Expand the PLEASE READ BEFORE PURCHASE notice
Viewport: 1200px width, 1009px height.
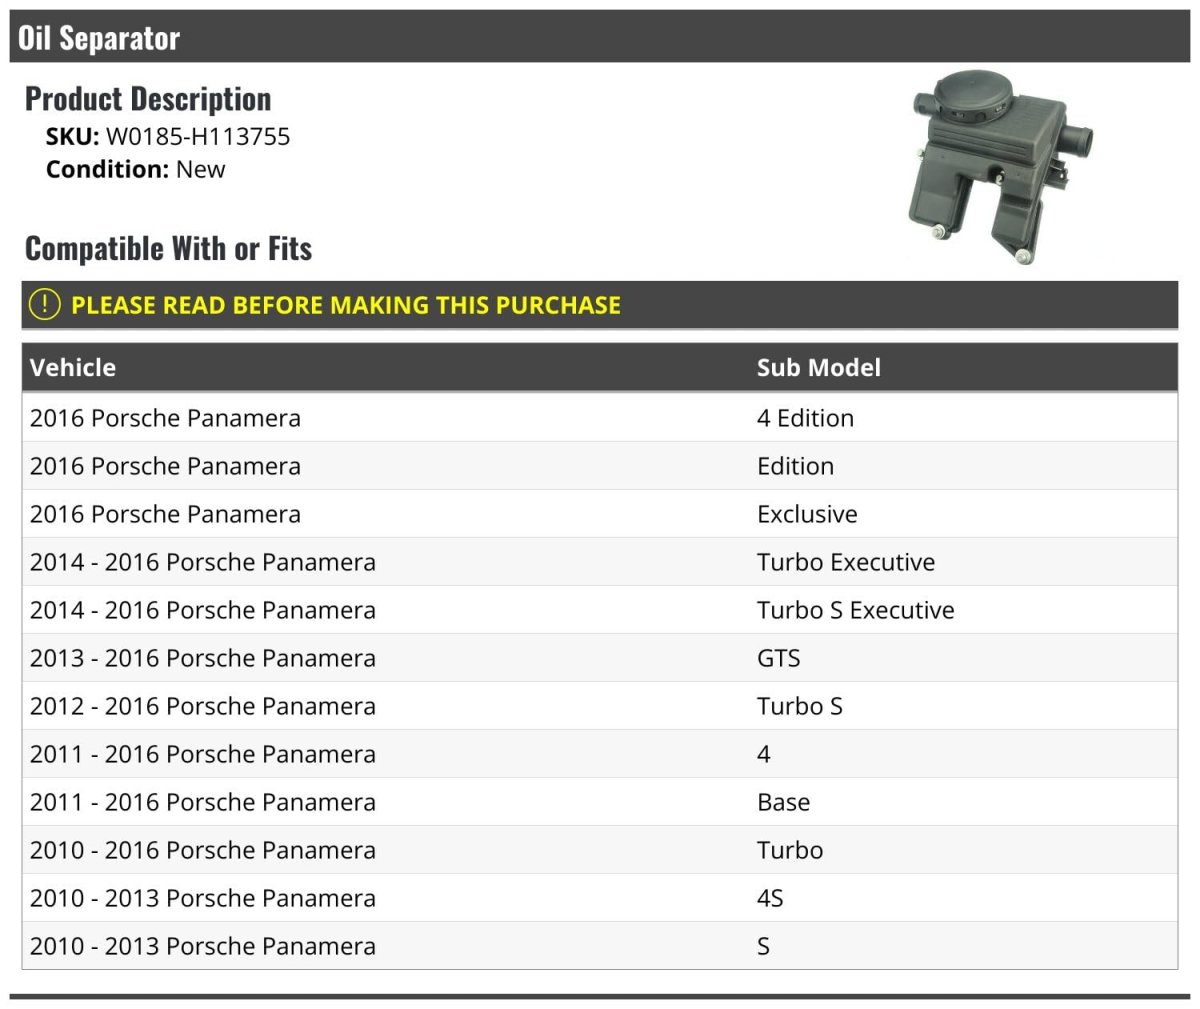346,305
